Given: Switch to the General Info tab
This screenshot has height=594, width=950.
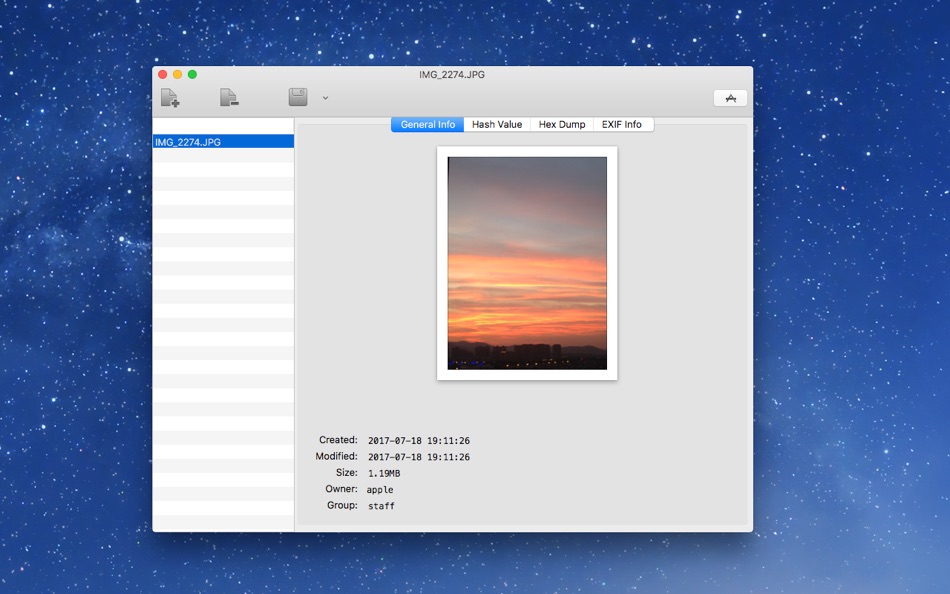Looking at the screenshot, I should tap(428, 124).
